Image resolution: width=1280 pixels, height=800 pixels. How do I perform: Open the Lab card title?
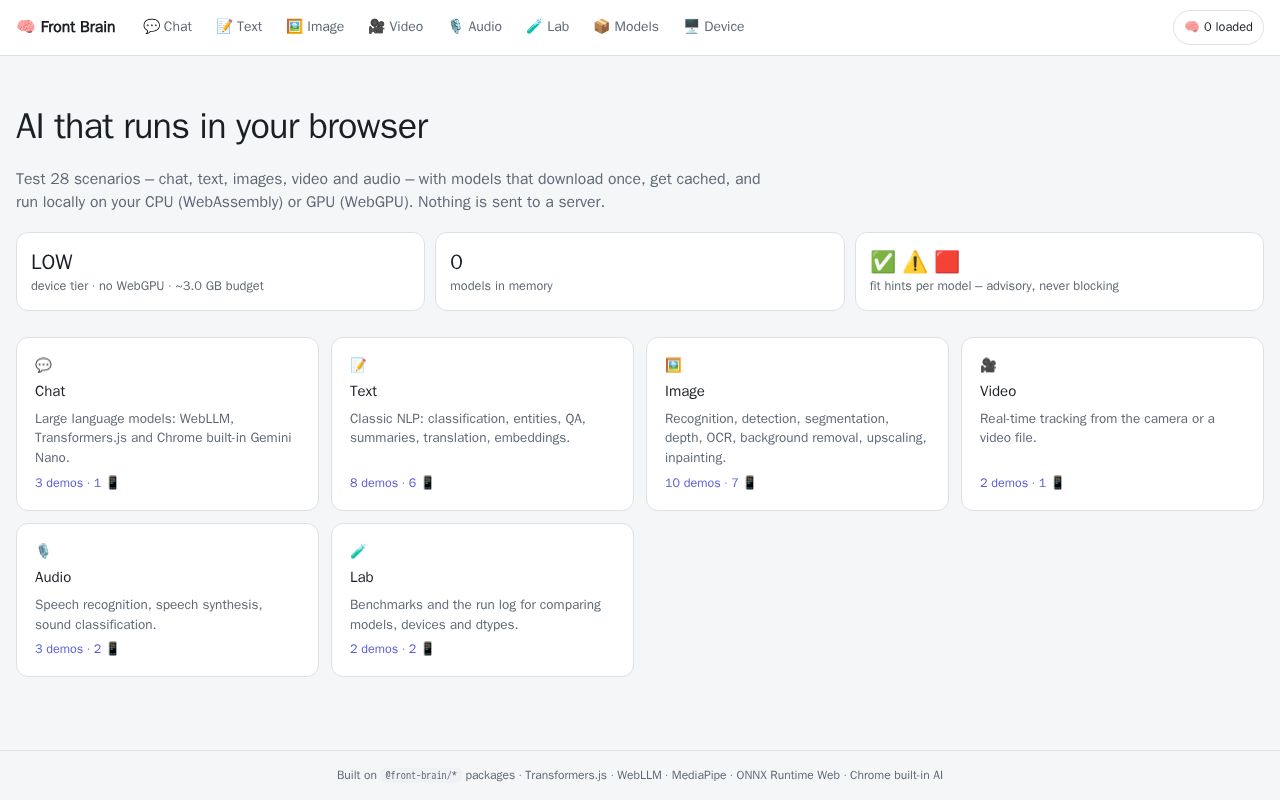(361, 577)
